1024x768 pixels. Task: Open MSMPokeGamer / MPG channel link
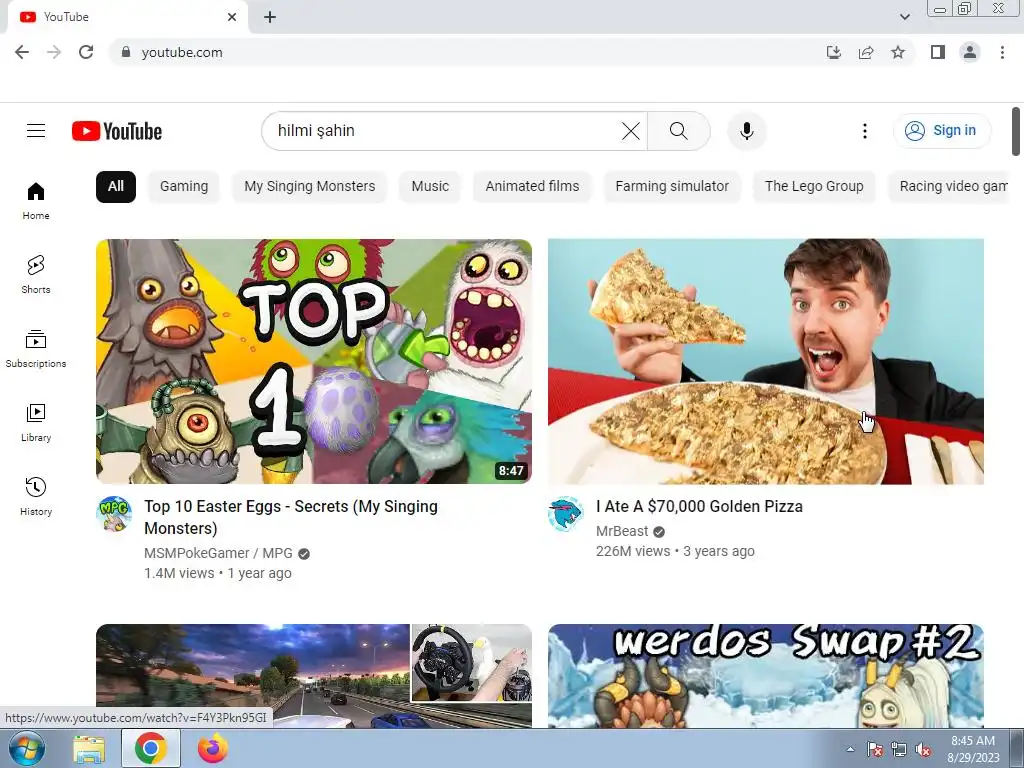[218, 553]
